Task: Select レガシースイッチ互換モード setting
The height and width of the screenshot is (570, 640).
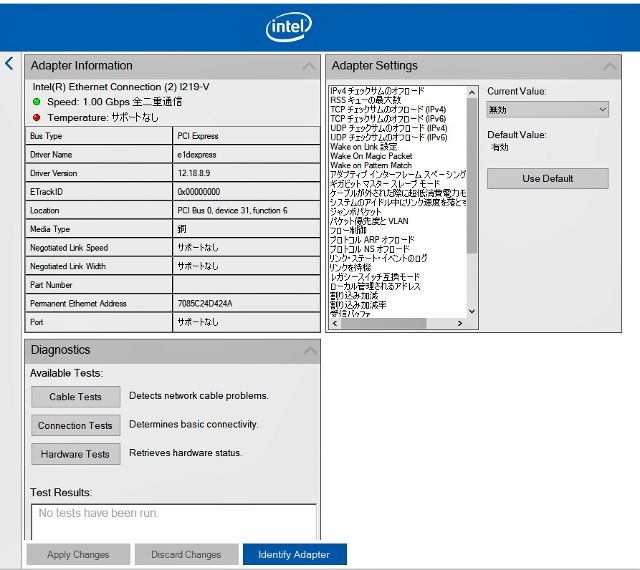Action: 375,277
